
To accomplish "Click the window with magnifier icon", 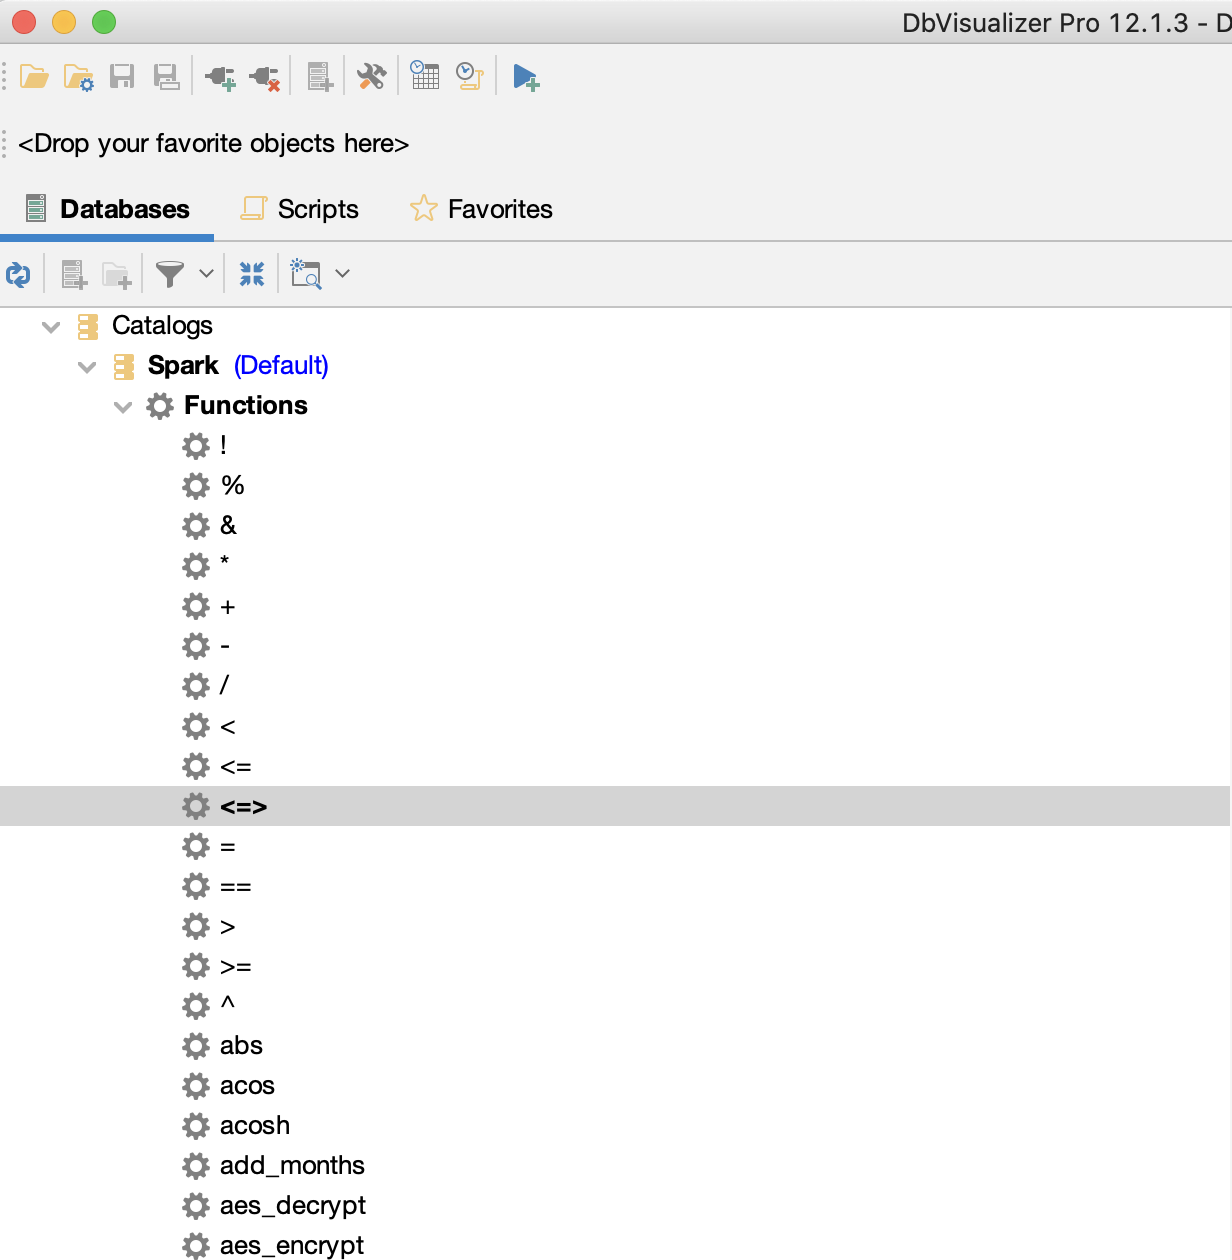I will [306, 274].
